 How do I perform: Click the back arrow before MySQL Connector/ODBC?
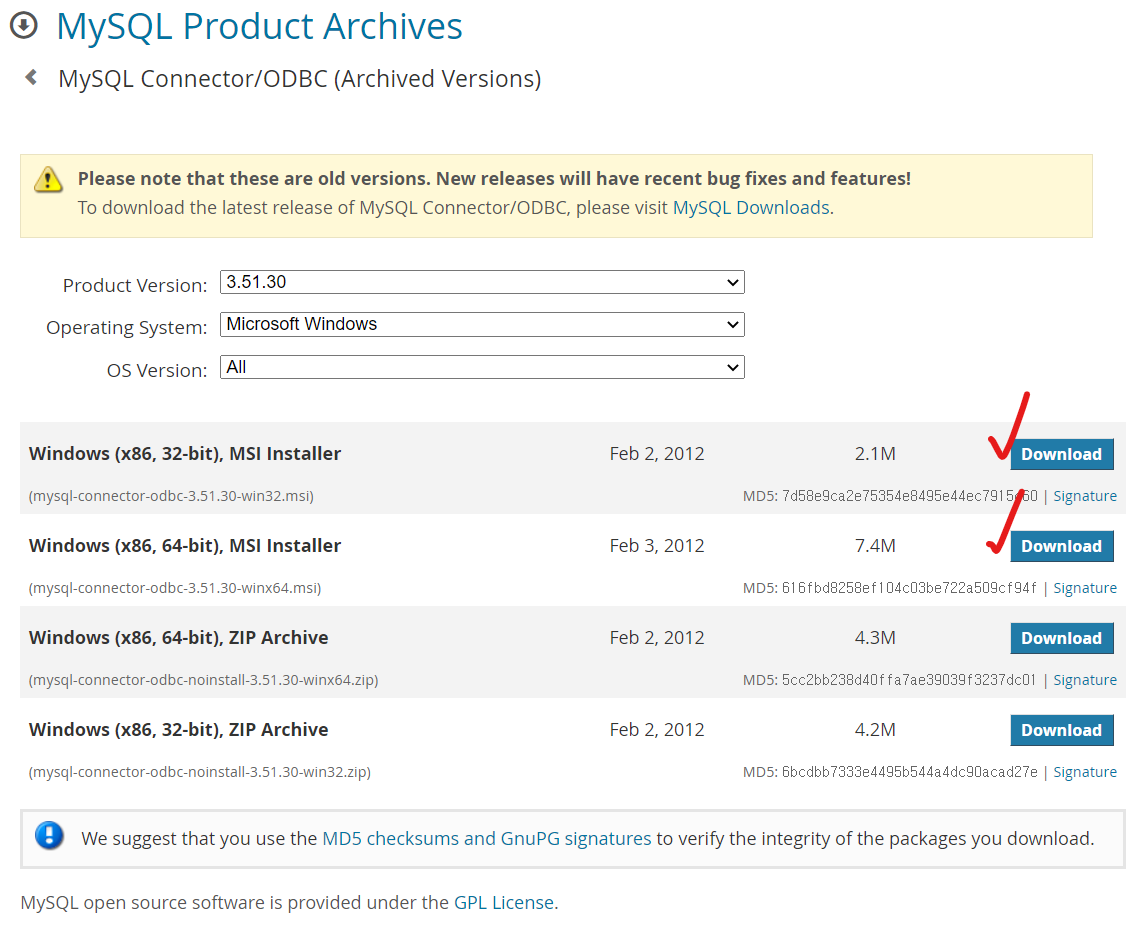31,77
